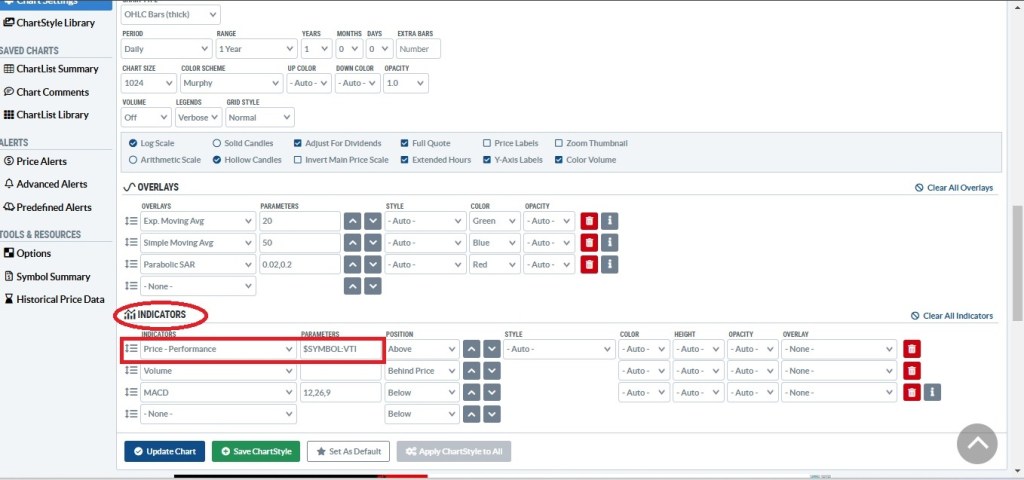1024x480 pixels.
Task: Move Simple Moving Avg overlay up
Action: pos(352,243)
